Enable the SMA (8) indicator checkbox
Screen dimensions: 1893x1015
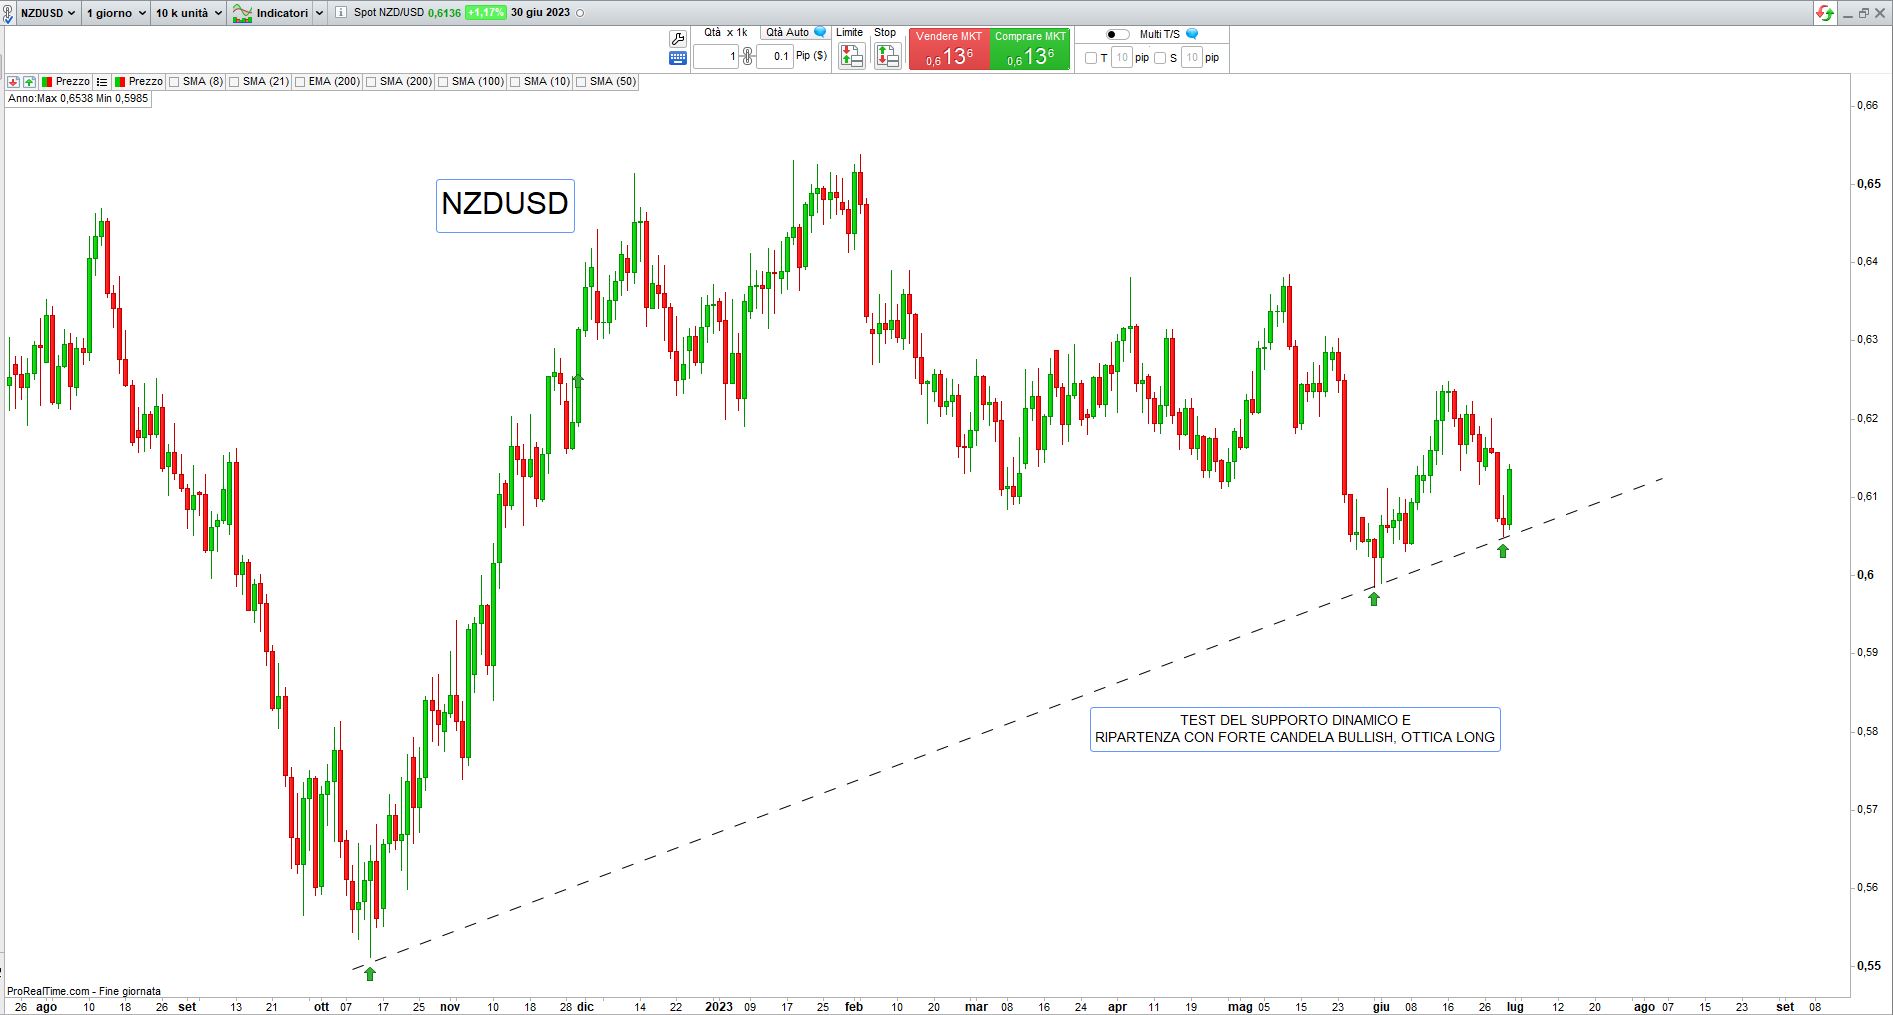point(174,82)
